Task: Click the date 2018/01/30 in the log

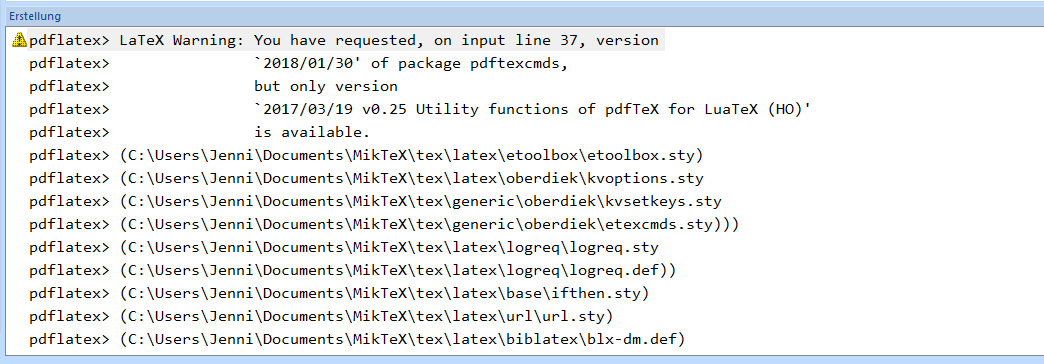Action: 304,64
